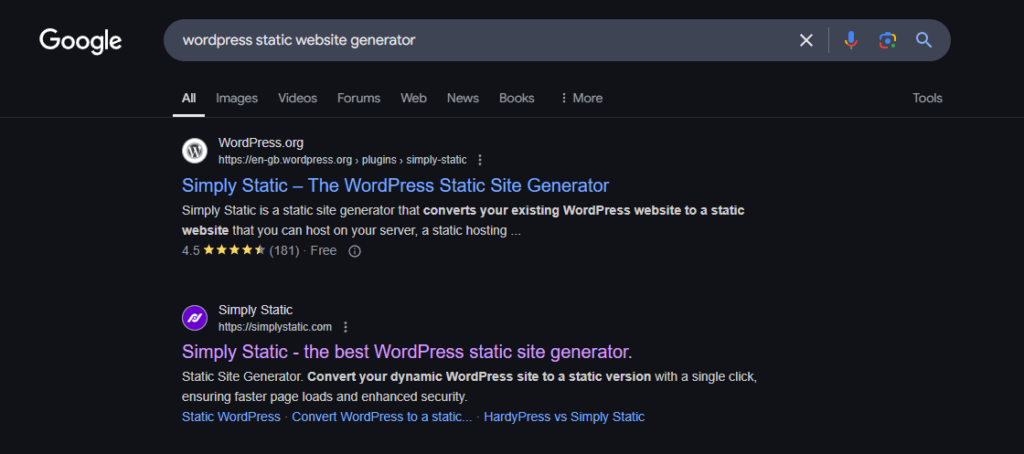
Task: Open 'Simply Static - the best WordPress' result
Action: click(407, 352)
